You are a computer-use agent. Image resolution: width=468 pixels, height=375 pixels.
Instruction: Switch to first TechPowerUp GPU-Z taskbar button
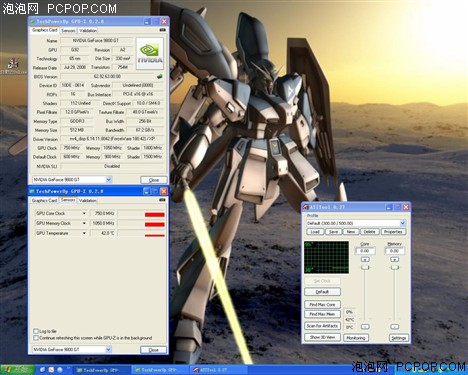point(102,370)
